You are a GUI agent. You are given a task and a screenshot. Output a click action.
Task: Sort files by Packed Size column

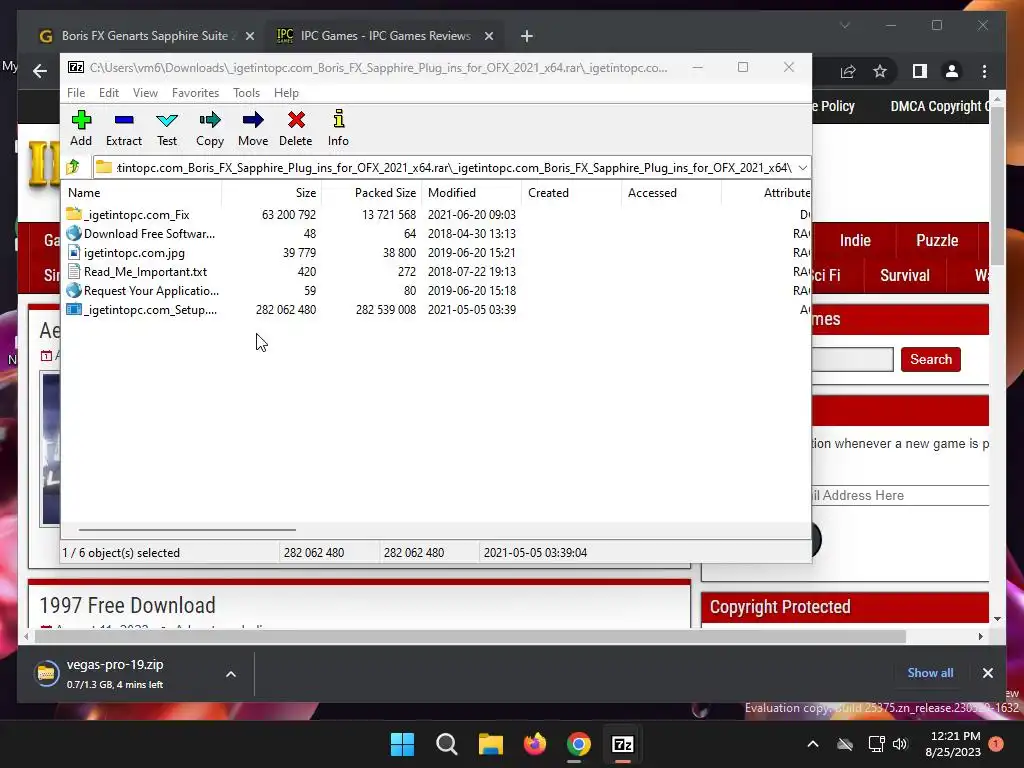[371, 193]
